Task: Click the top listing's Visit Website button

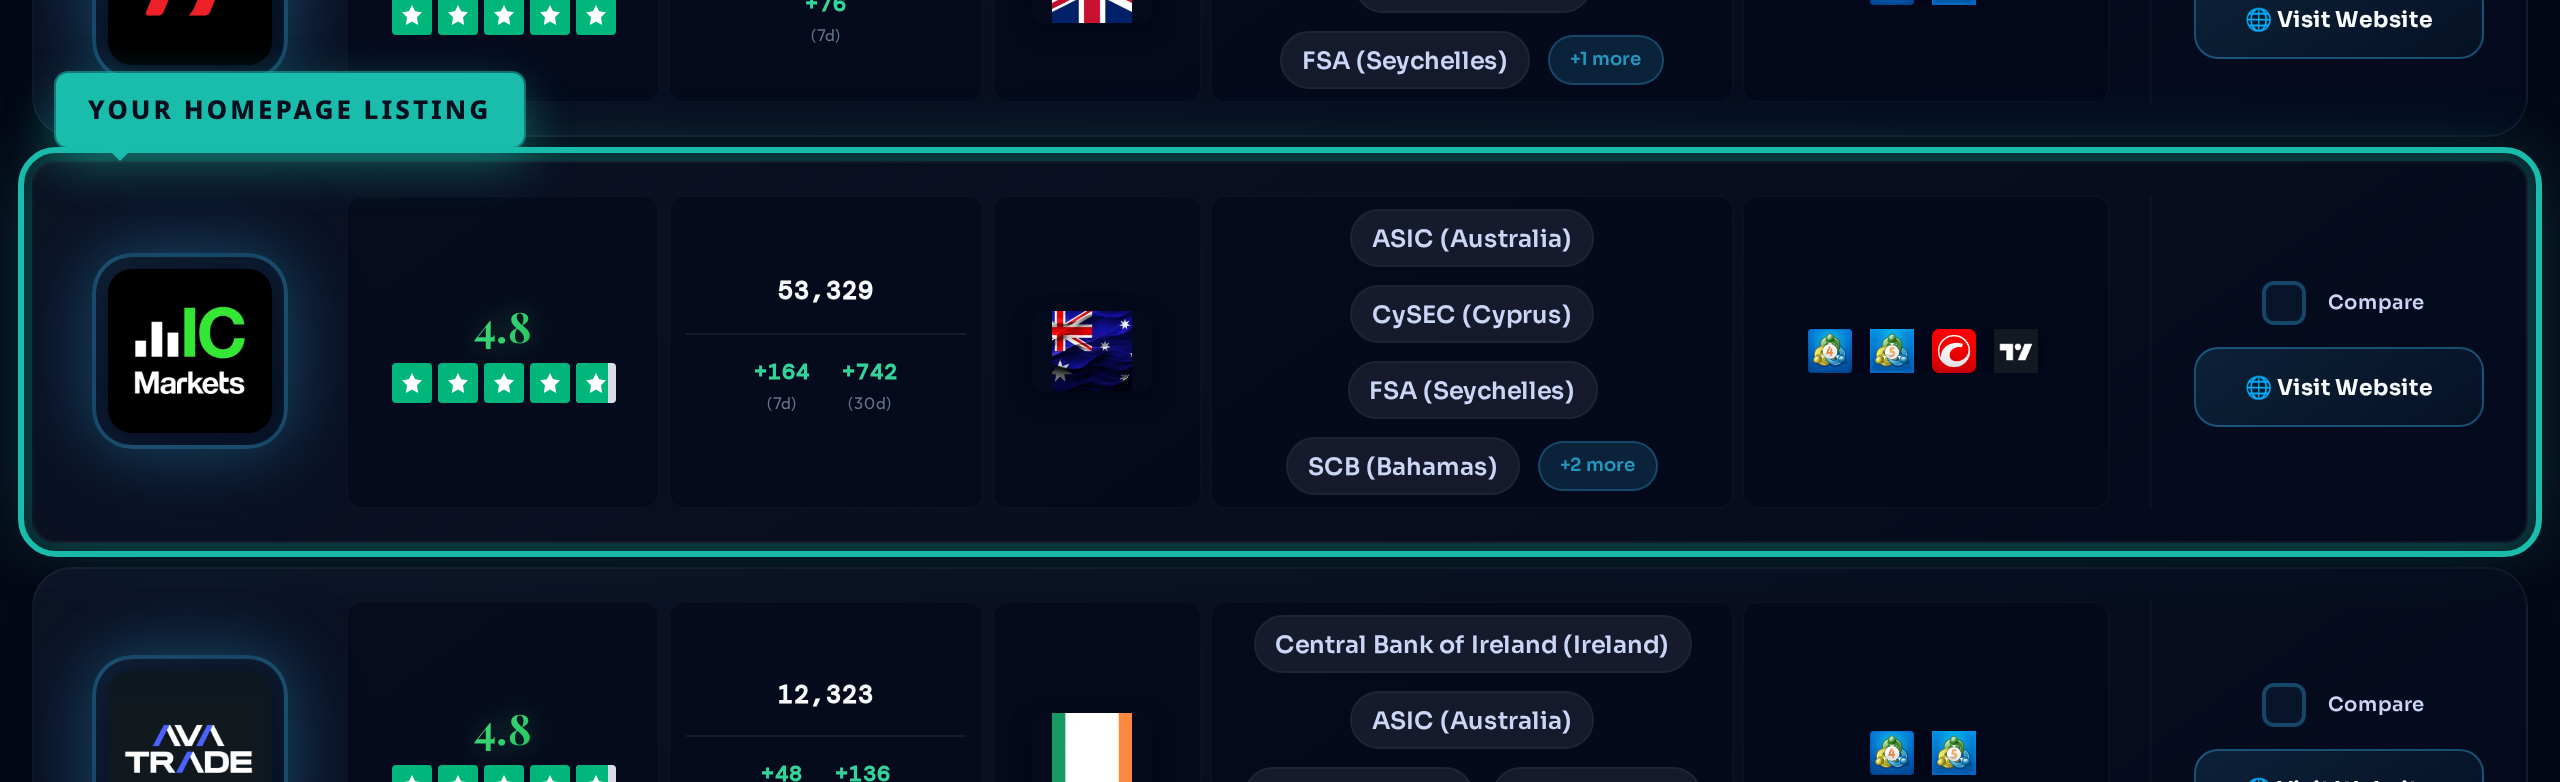Action: pyautogui.click(x=2338, y=22)
